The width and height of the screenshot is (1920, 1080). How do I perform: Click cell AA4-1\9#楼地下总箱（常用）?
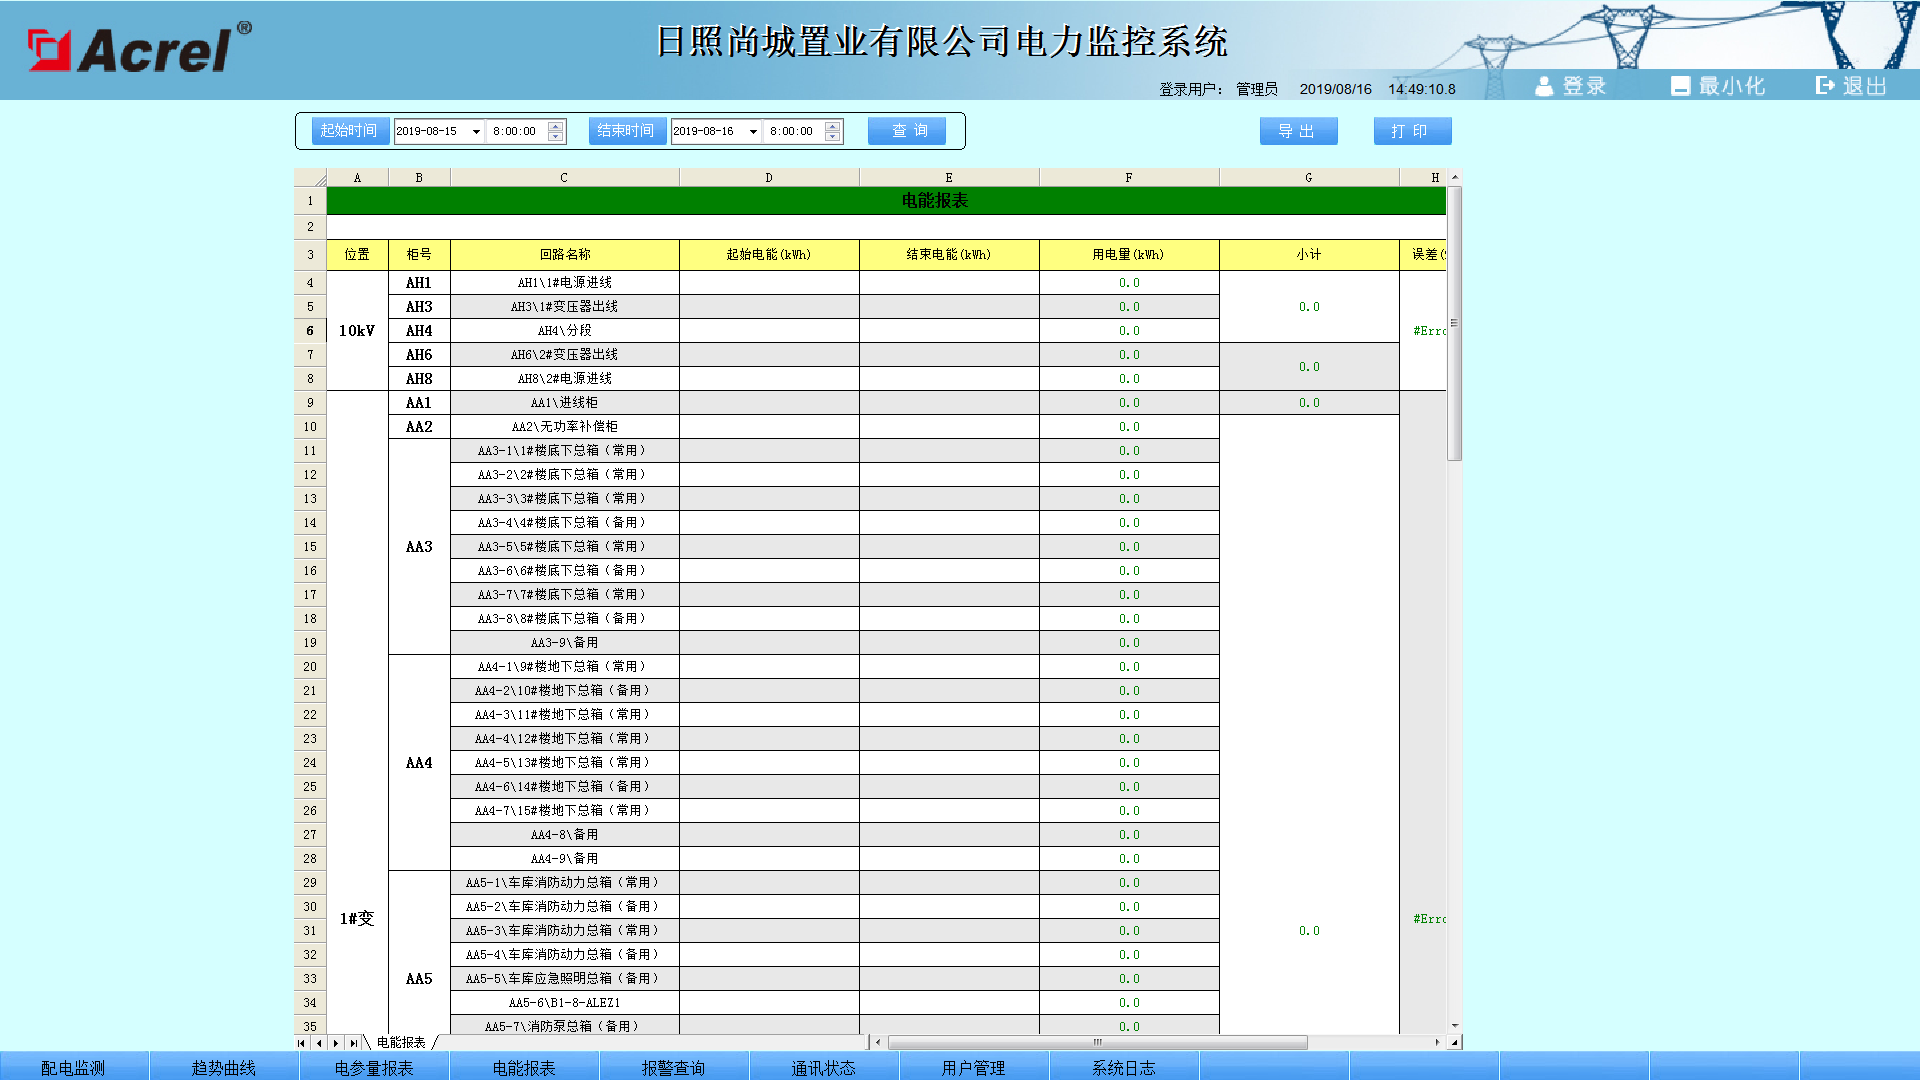tap(565, 667)
